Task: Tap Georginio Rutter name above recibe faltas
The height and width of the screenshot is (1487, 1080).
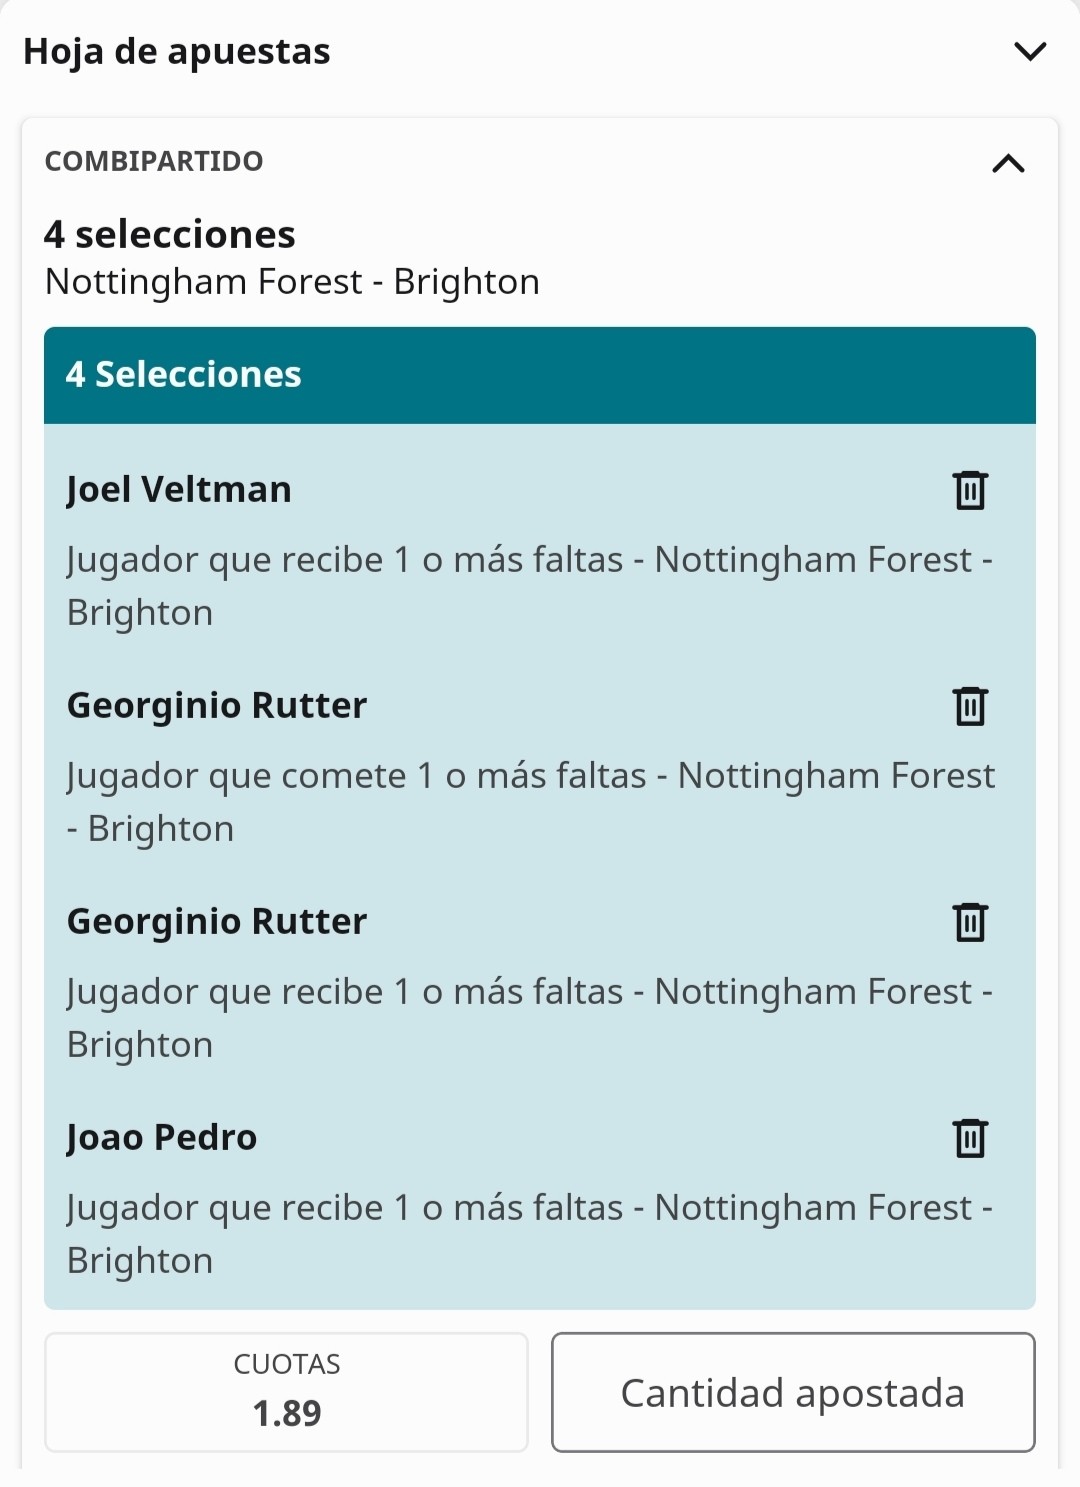Action: click(x=217, y=922)
